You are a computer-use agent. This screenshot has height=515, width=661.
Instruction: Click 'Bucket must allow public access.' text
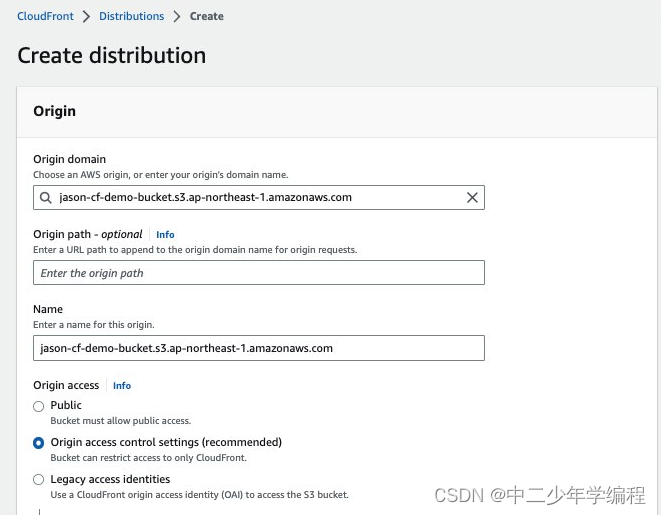[121, 421]
